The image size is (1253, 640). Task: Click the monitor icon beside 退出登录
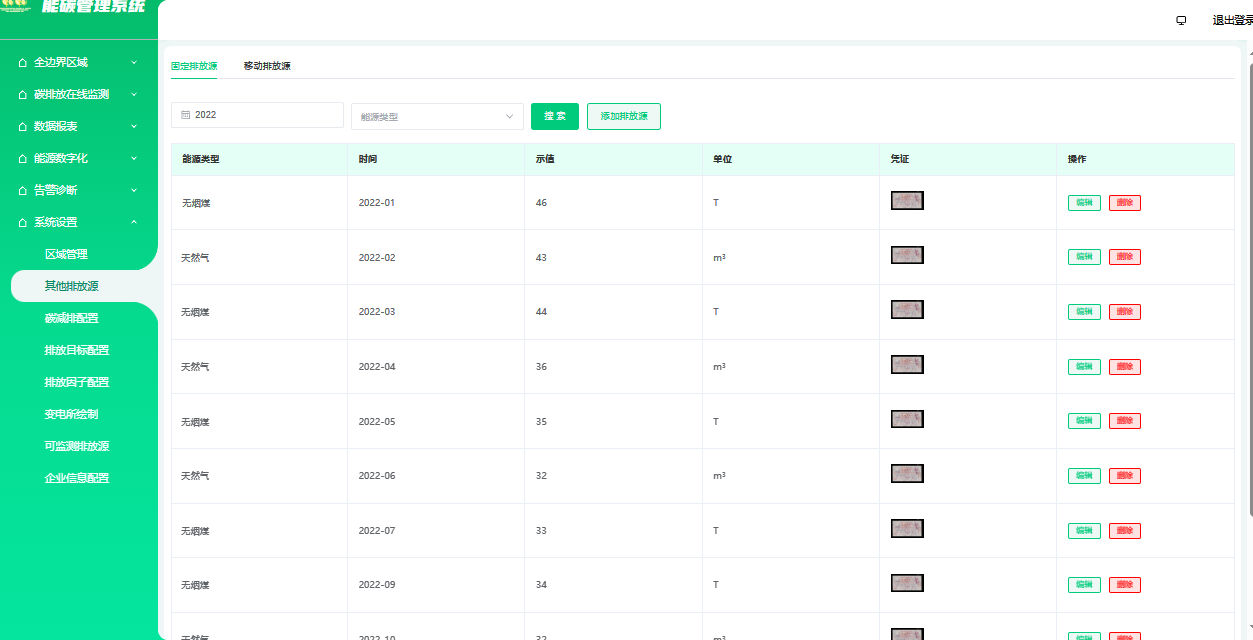coord(1181,20)
